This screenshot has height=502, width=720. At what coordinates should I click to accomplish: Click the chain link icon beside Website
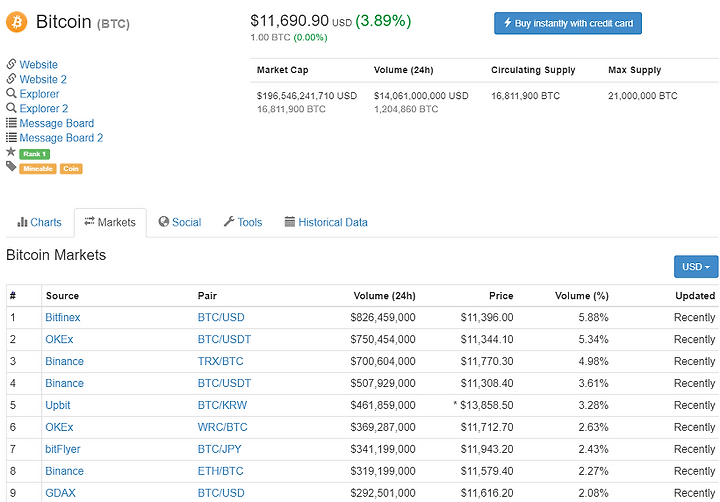(x=11, y=64)
